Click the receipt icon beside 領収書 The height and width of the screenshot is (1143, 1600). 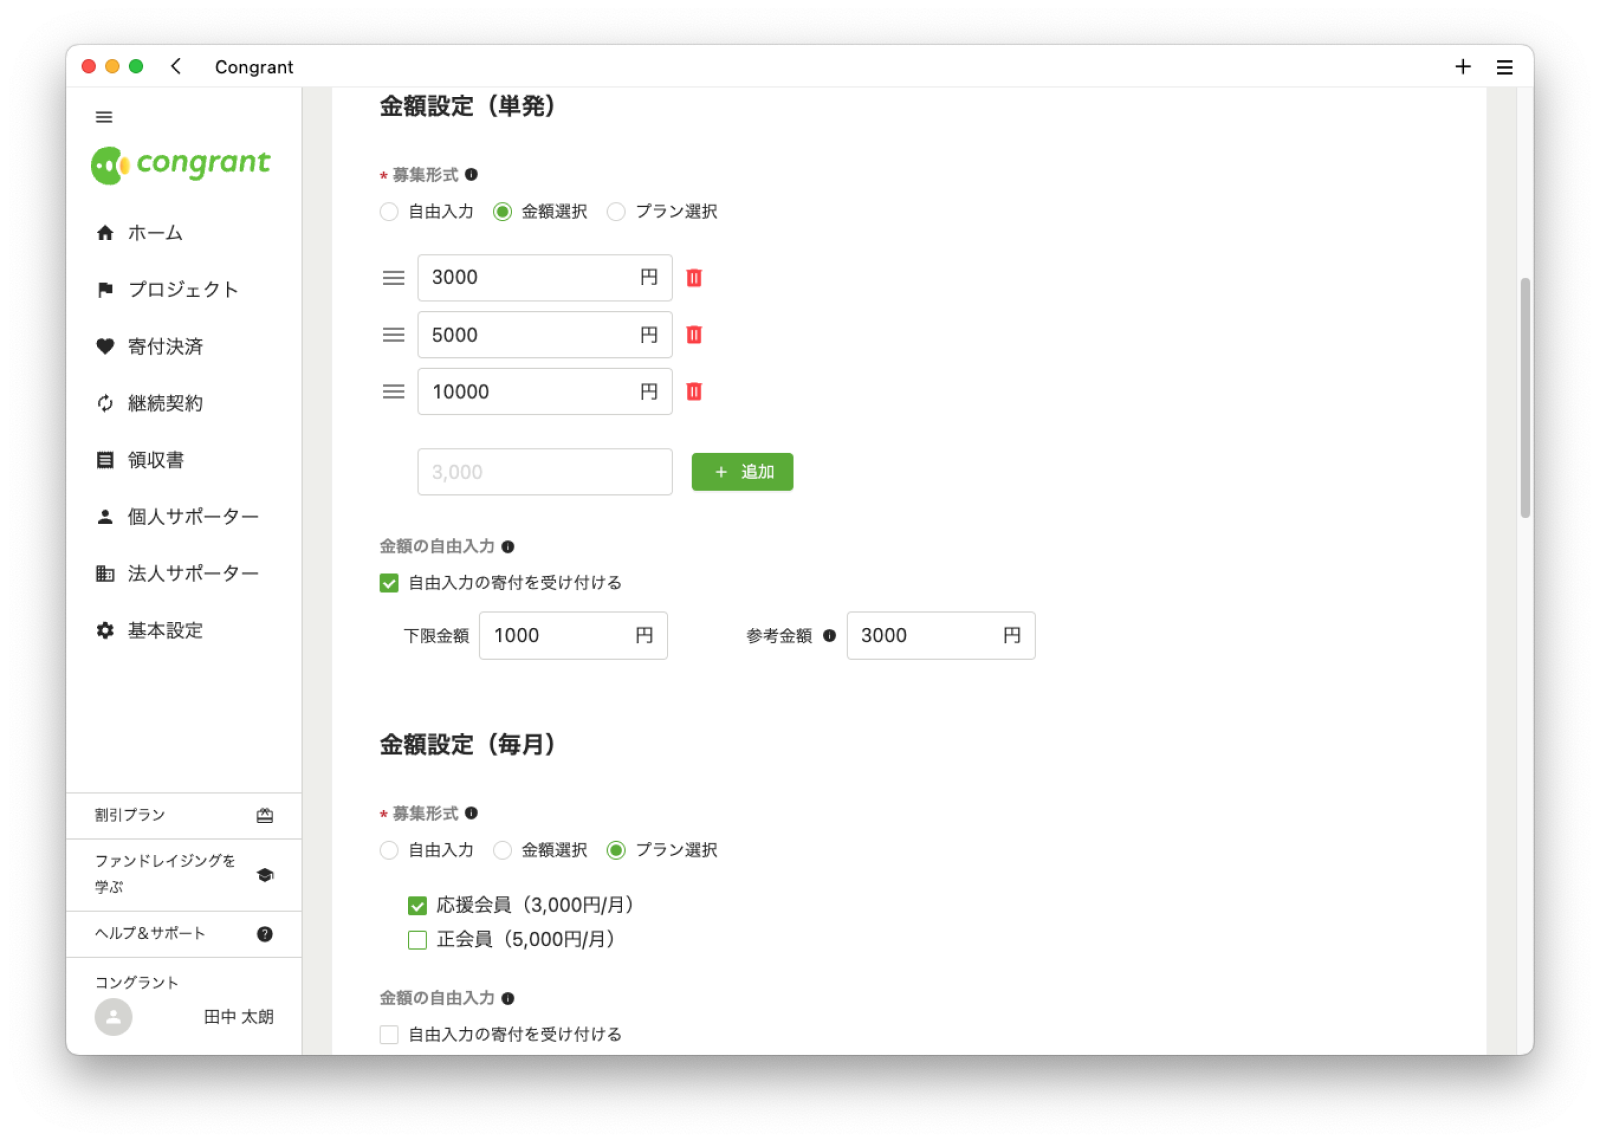105,460
